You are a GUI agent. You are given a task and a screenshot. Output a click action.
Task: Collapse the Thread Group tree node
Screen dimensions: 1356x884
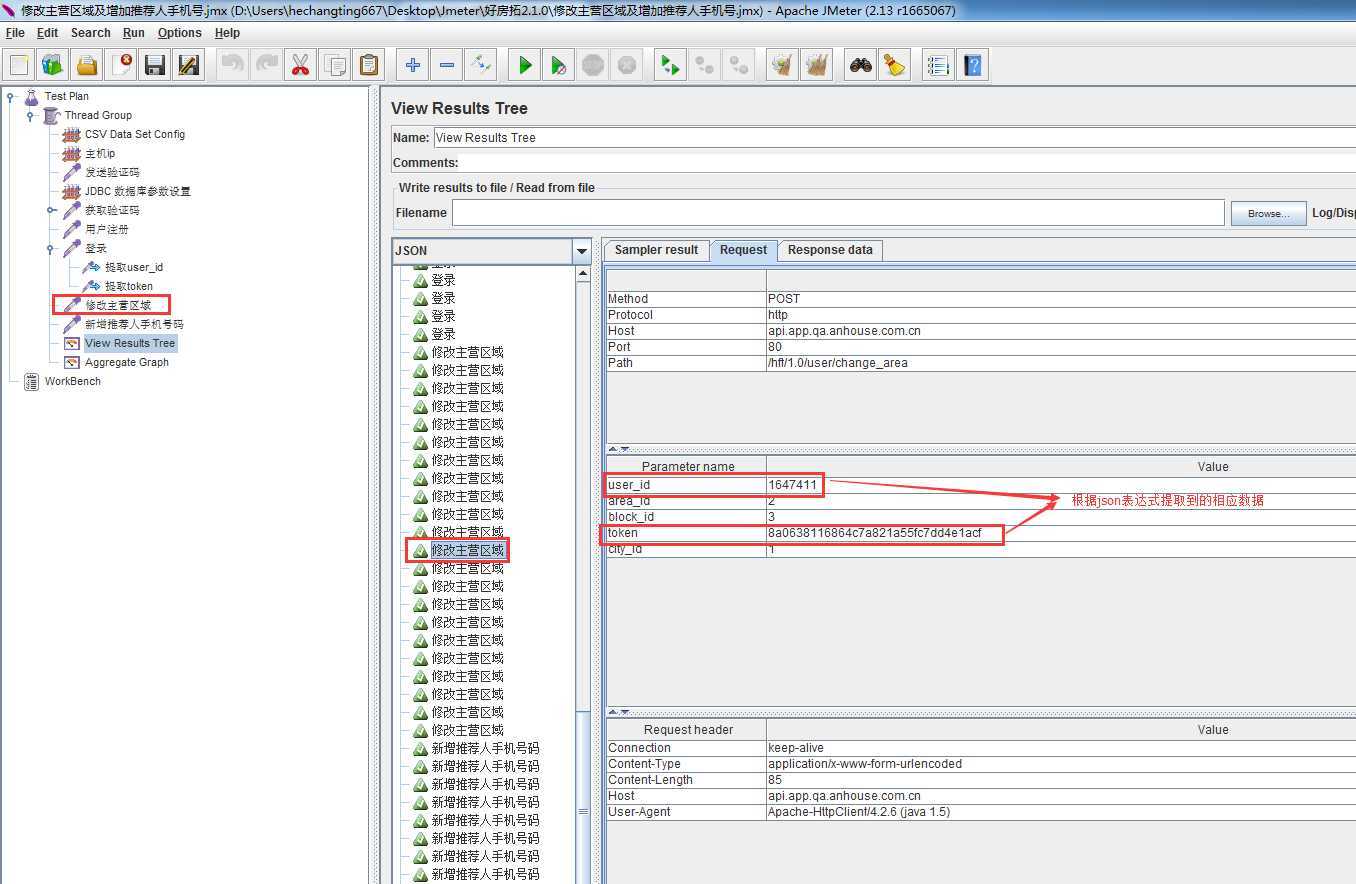[31, 116]
